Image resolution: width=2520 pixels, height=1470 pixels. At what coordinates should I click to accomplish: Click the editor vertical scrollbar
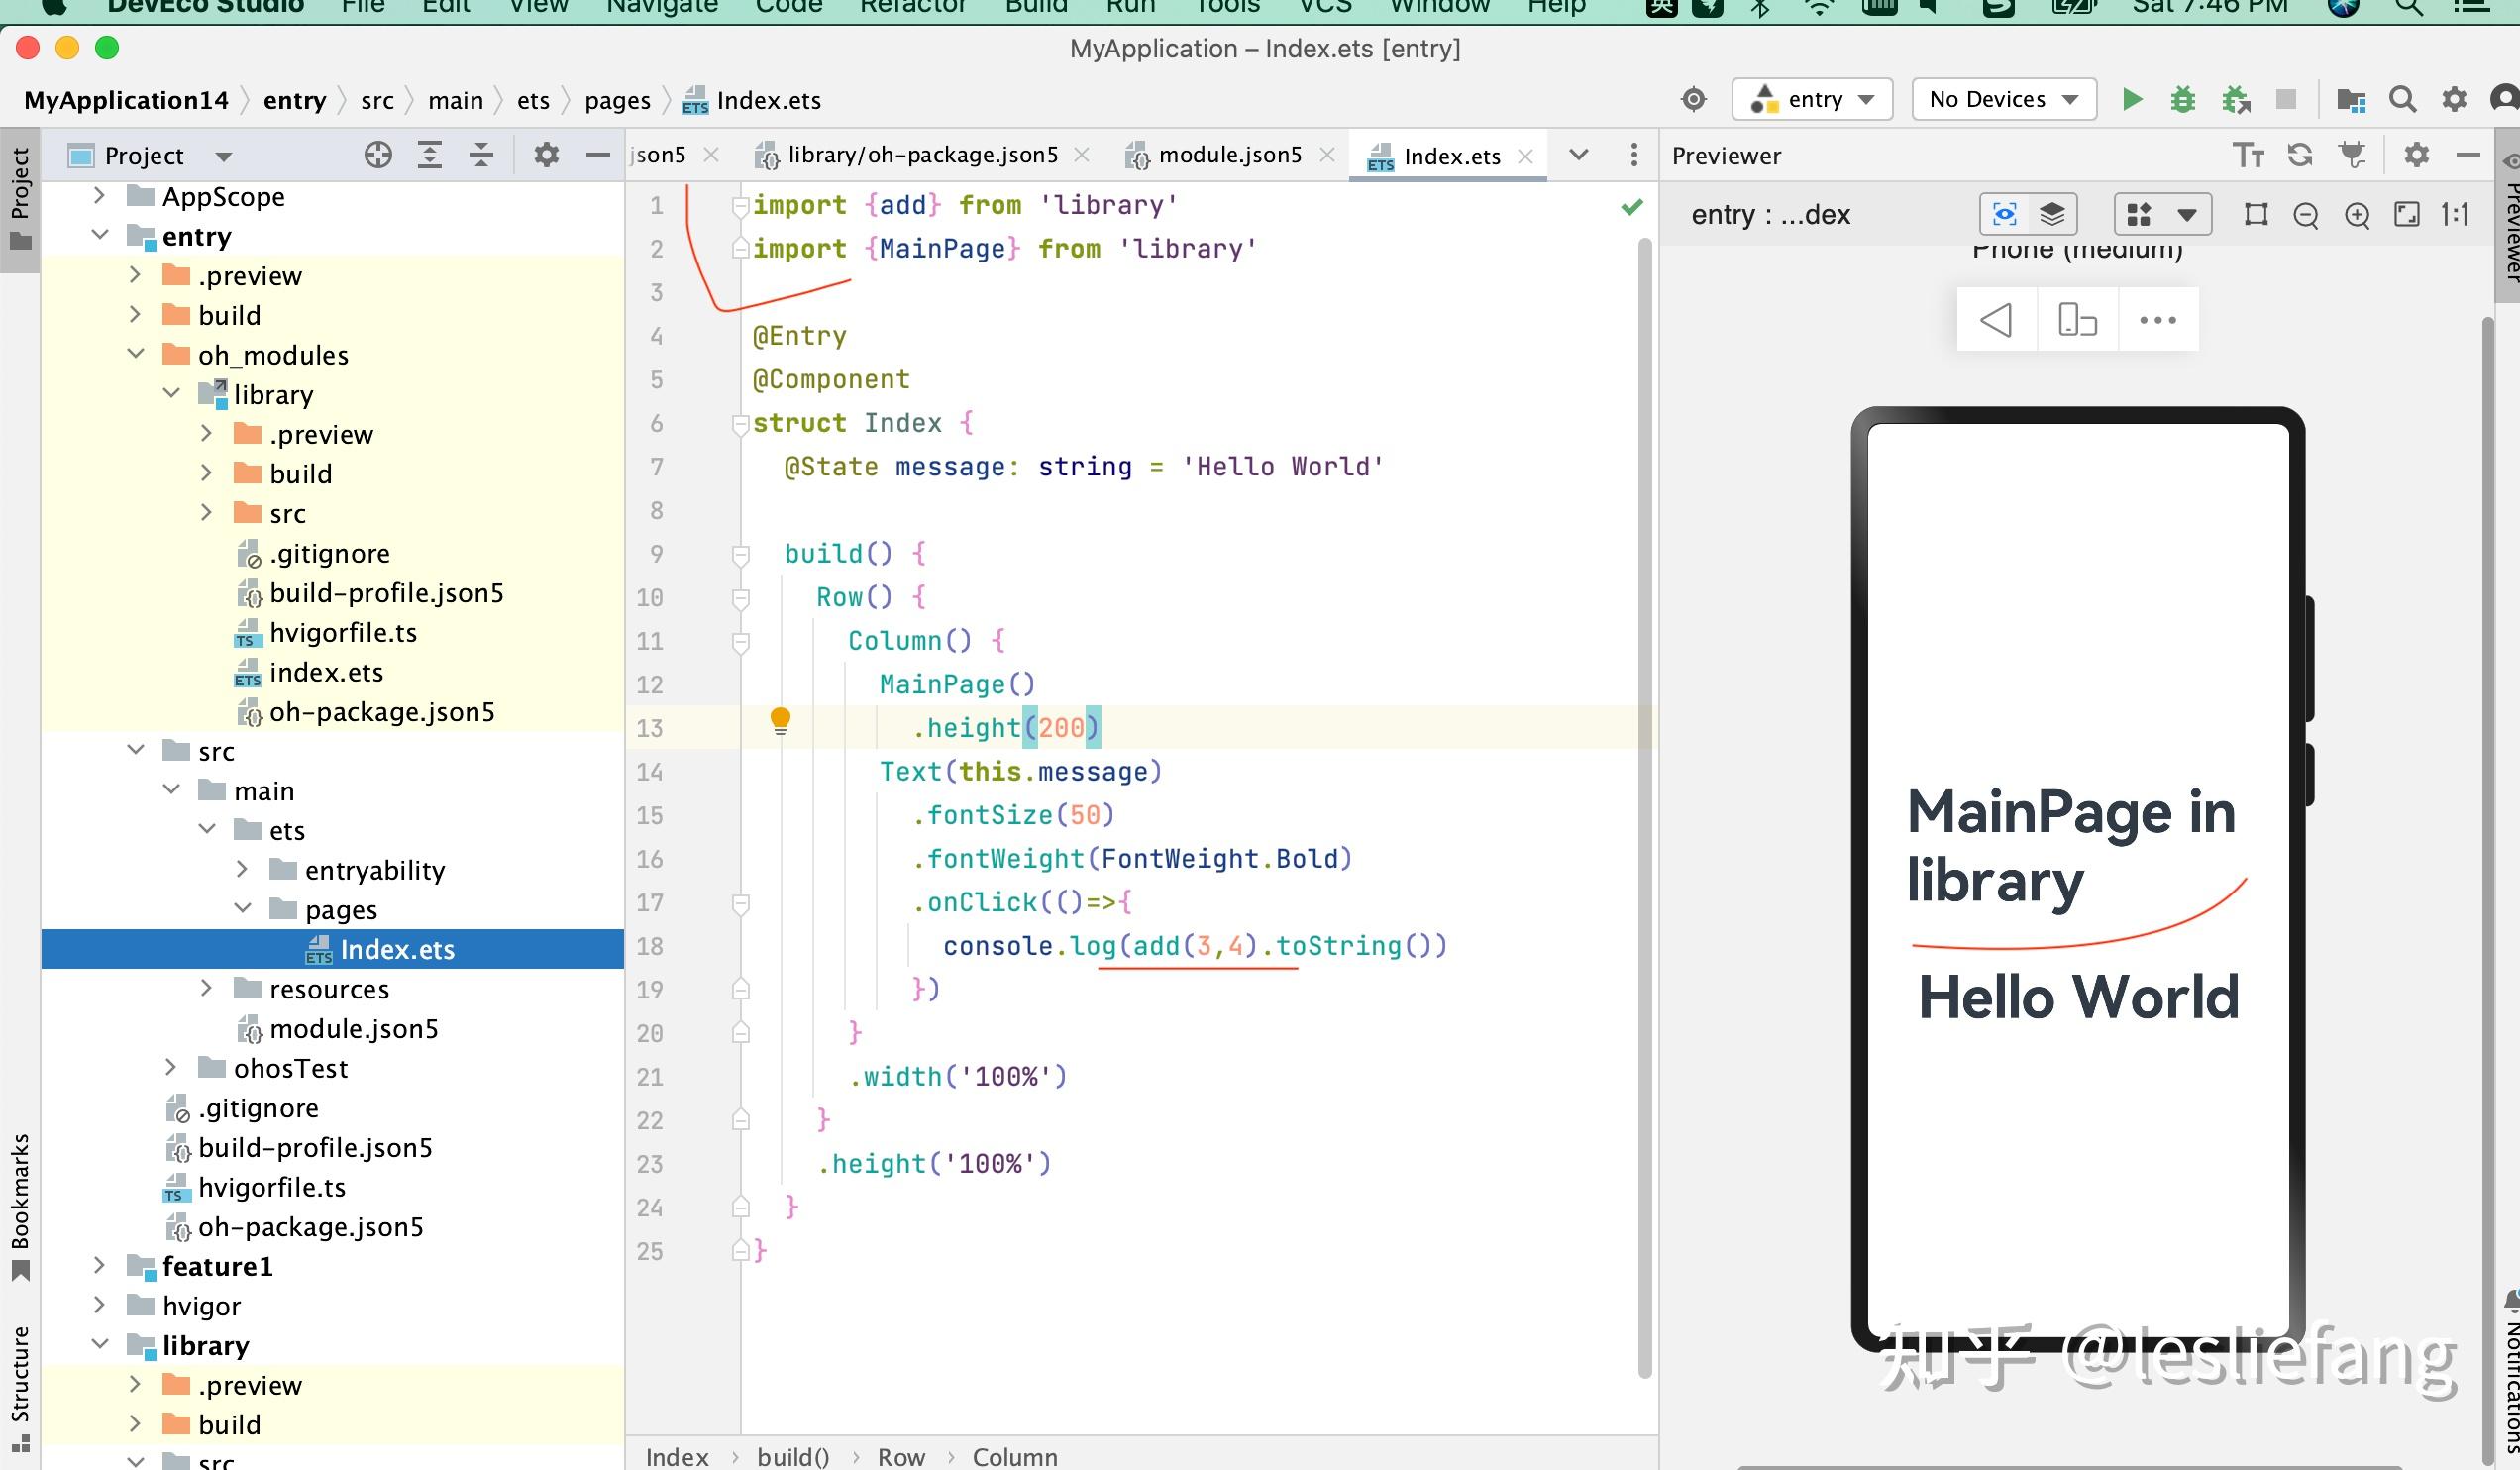tap(1644, 810)
